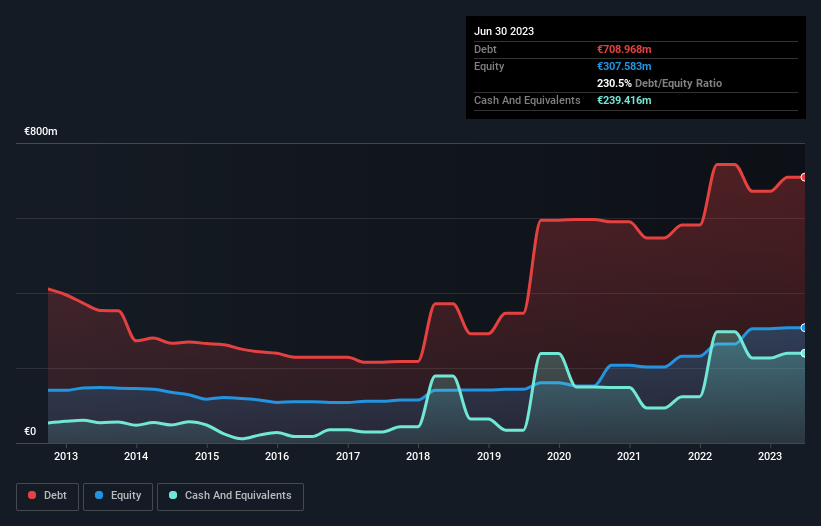Click the Equity row label in tooltip
Viewport: 821px width, 526px height.
point(489,66)
